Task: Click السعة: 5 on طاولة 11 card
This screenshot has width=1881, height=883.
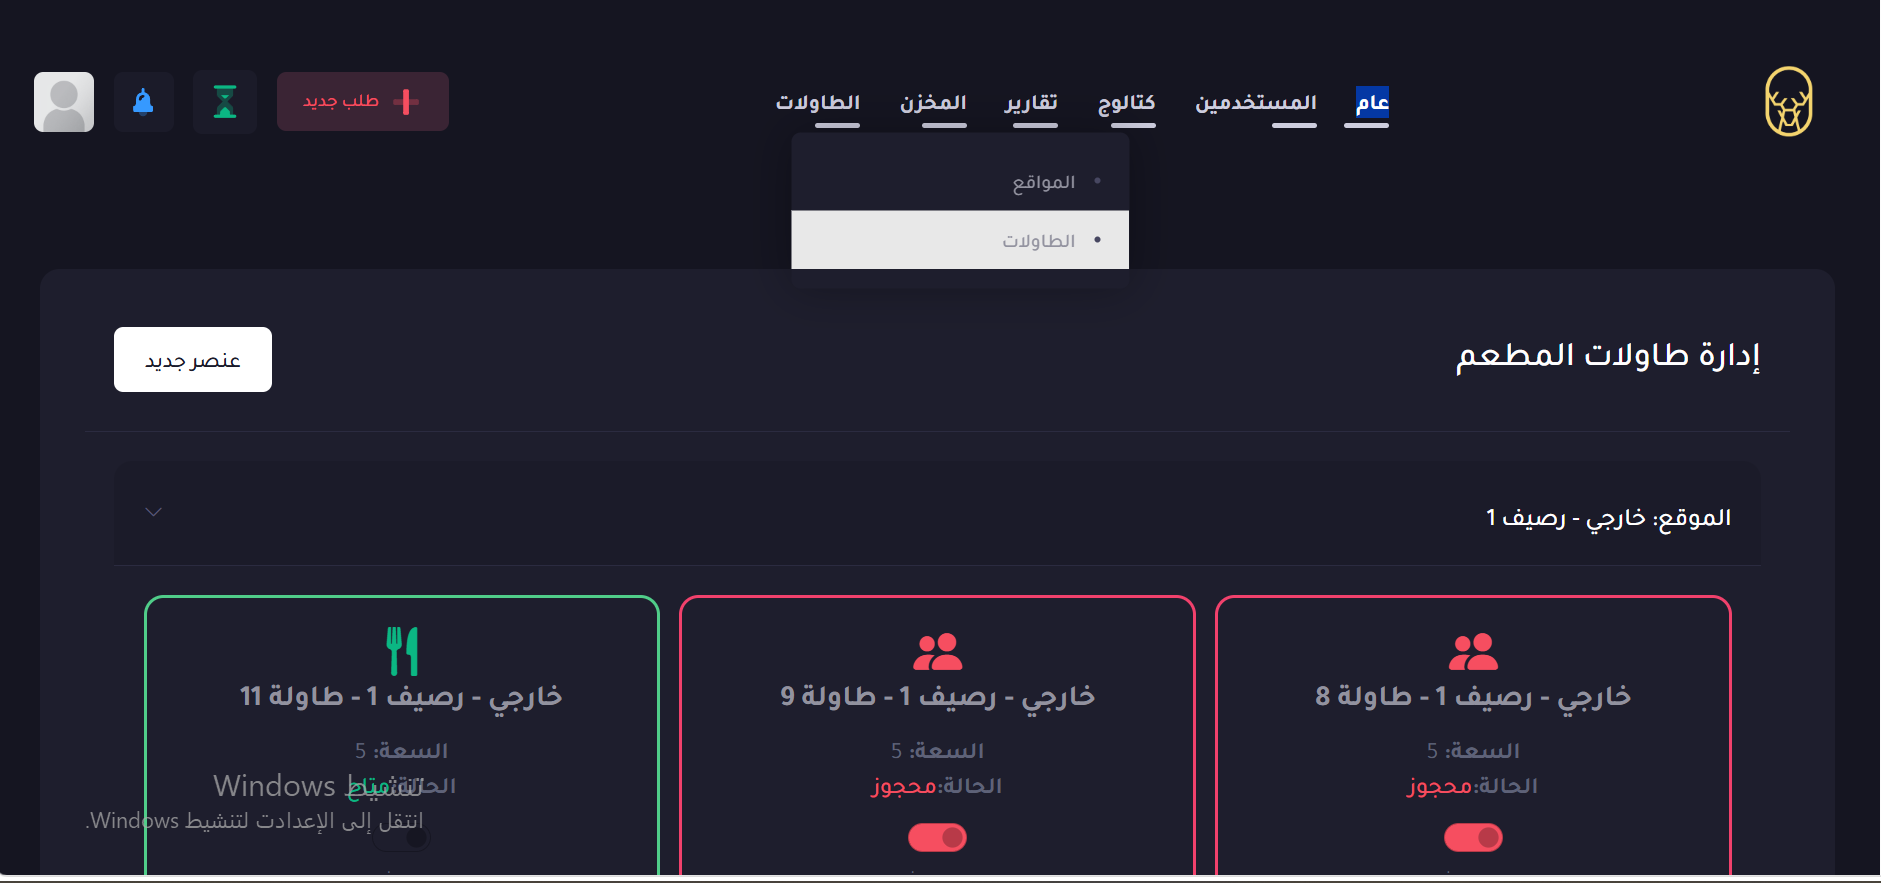Action: (401, 750)
